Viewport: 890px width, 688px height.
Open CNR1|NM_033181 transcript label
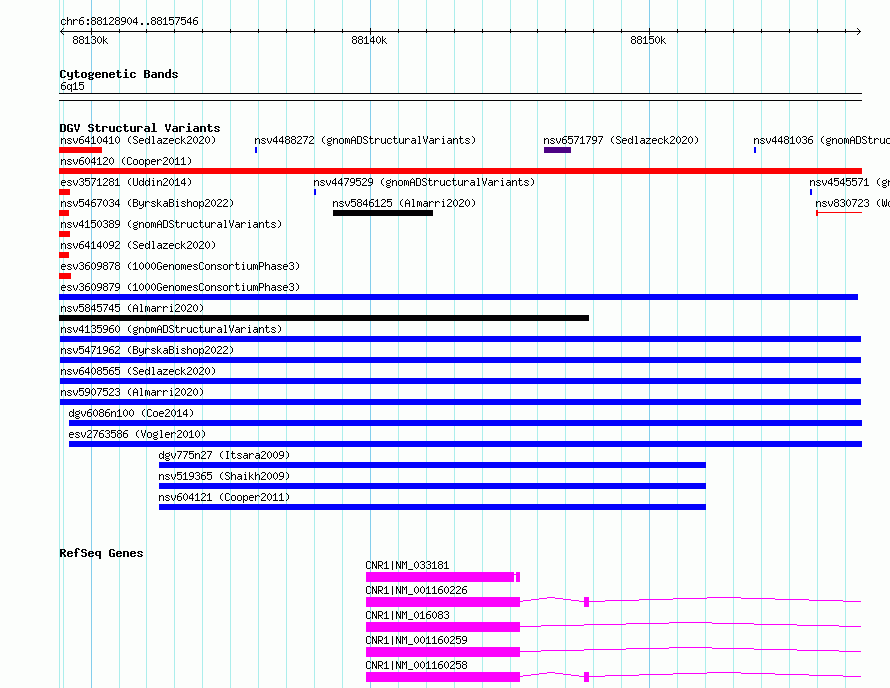(407, 565)
